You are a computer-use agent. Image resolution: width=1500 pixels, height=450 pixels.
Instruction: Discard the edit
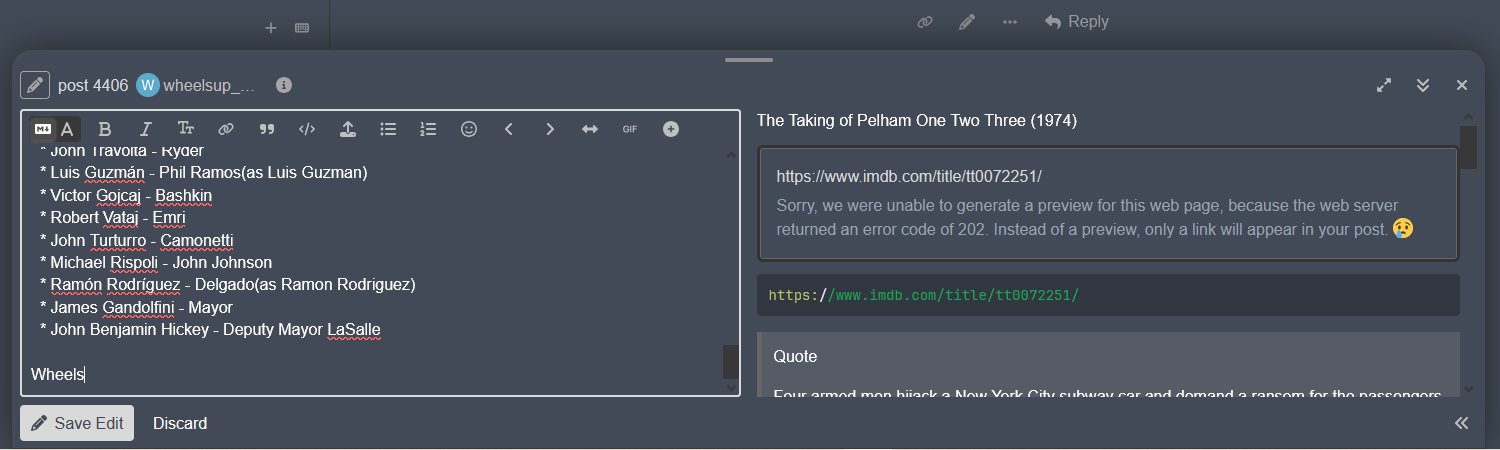[180, 423]
